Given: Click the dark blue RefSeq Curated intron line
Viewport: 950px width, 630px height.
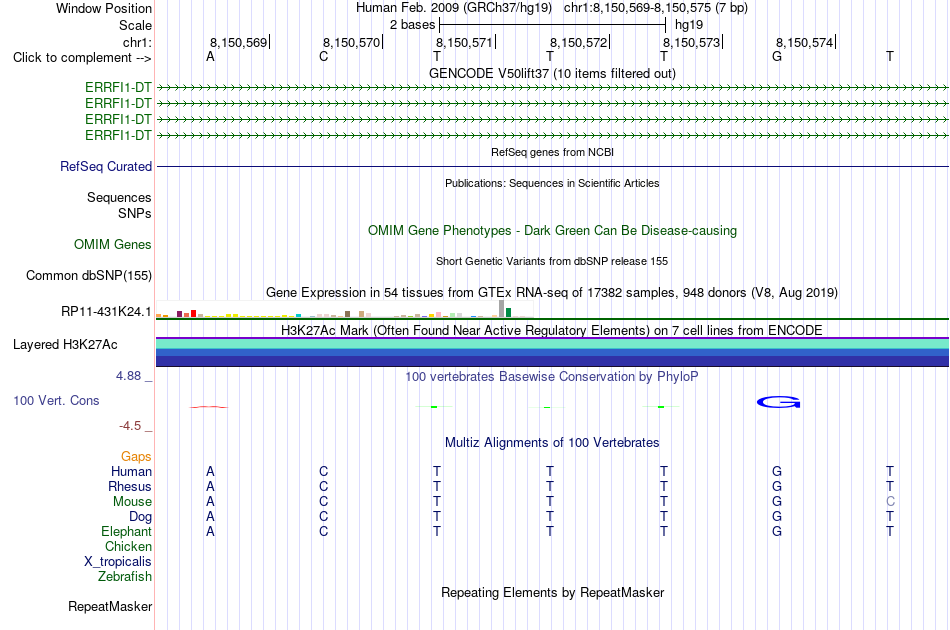Looking at the screenshot, I should (x=552, y=166).
